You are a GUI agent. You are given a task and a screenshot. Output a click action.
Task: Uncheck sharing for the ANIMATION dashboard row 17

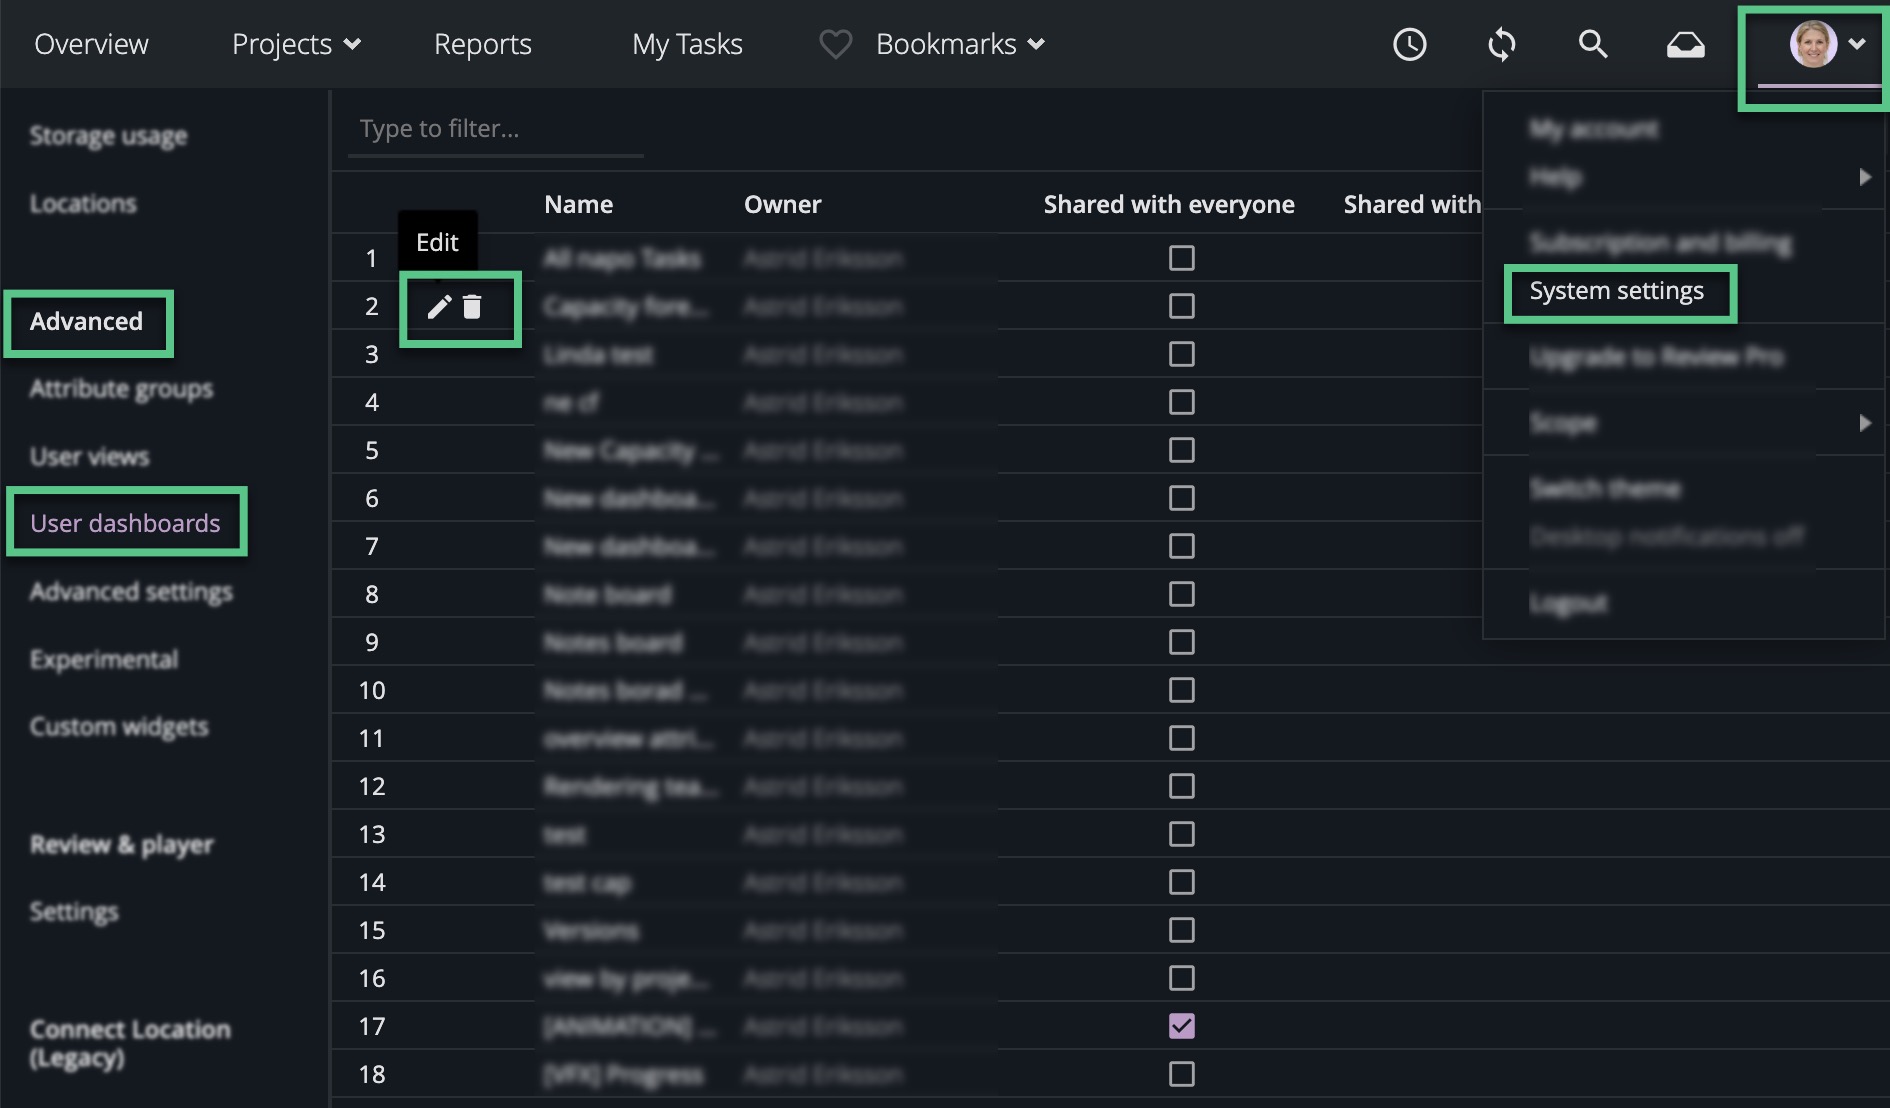(1181, 1026)
